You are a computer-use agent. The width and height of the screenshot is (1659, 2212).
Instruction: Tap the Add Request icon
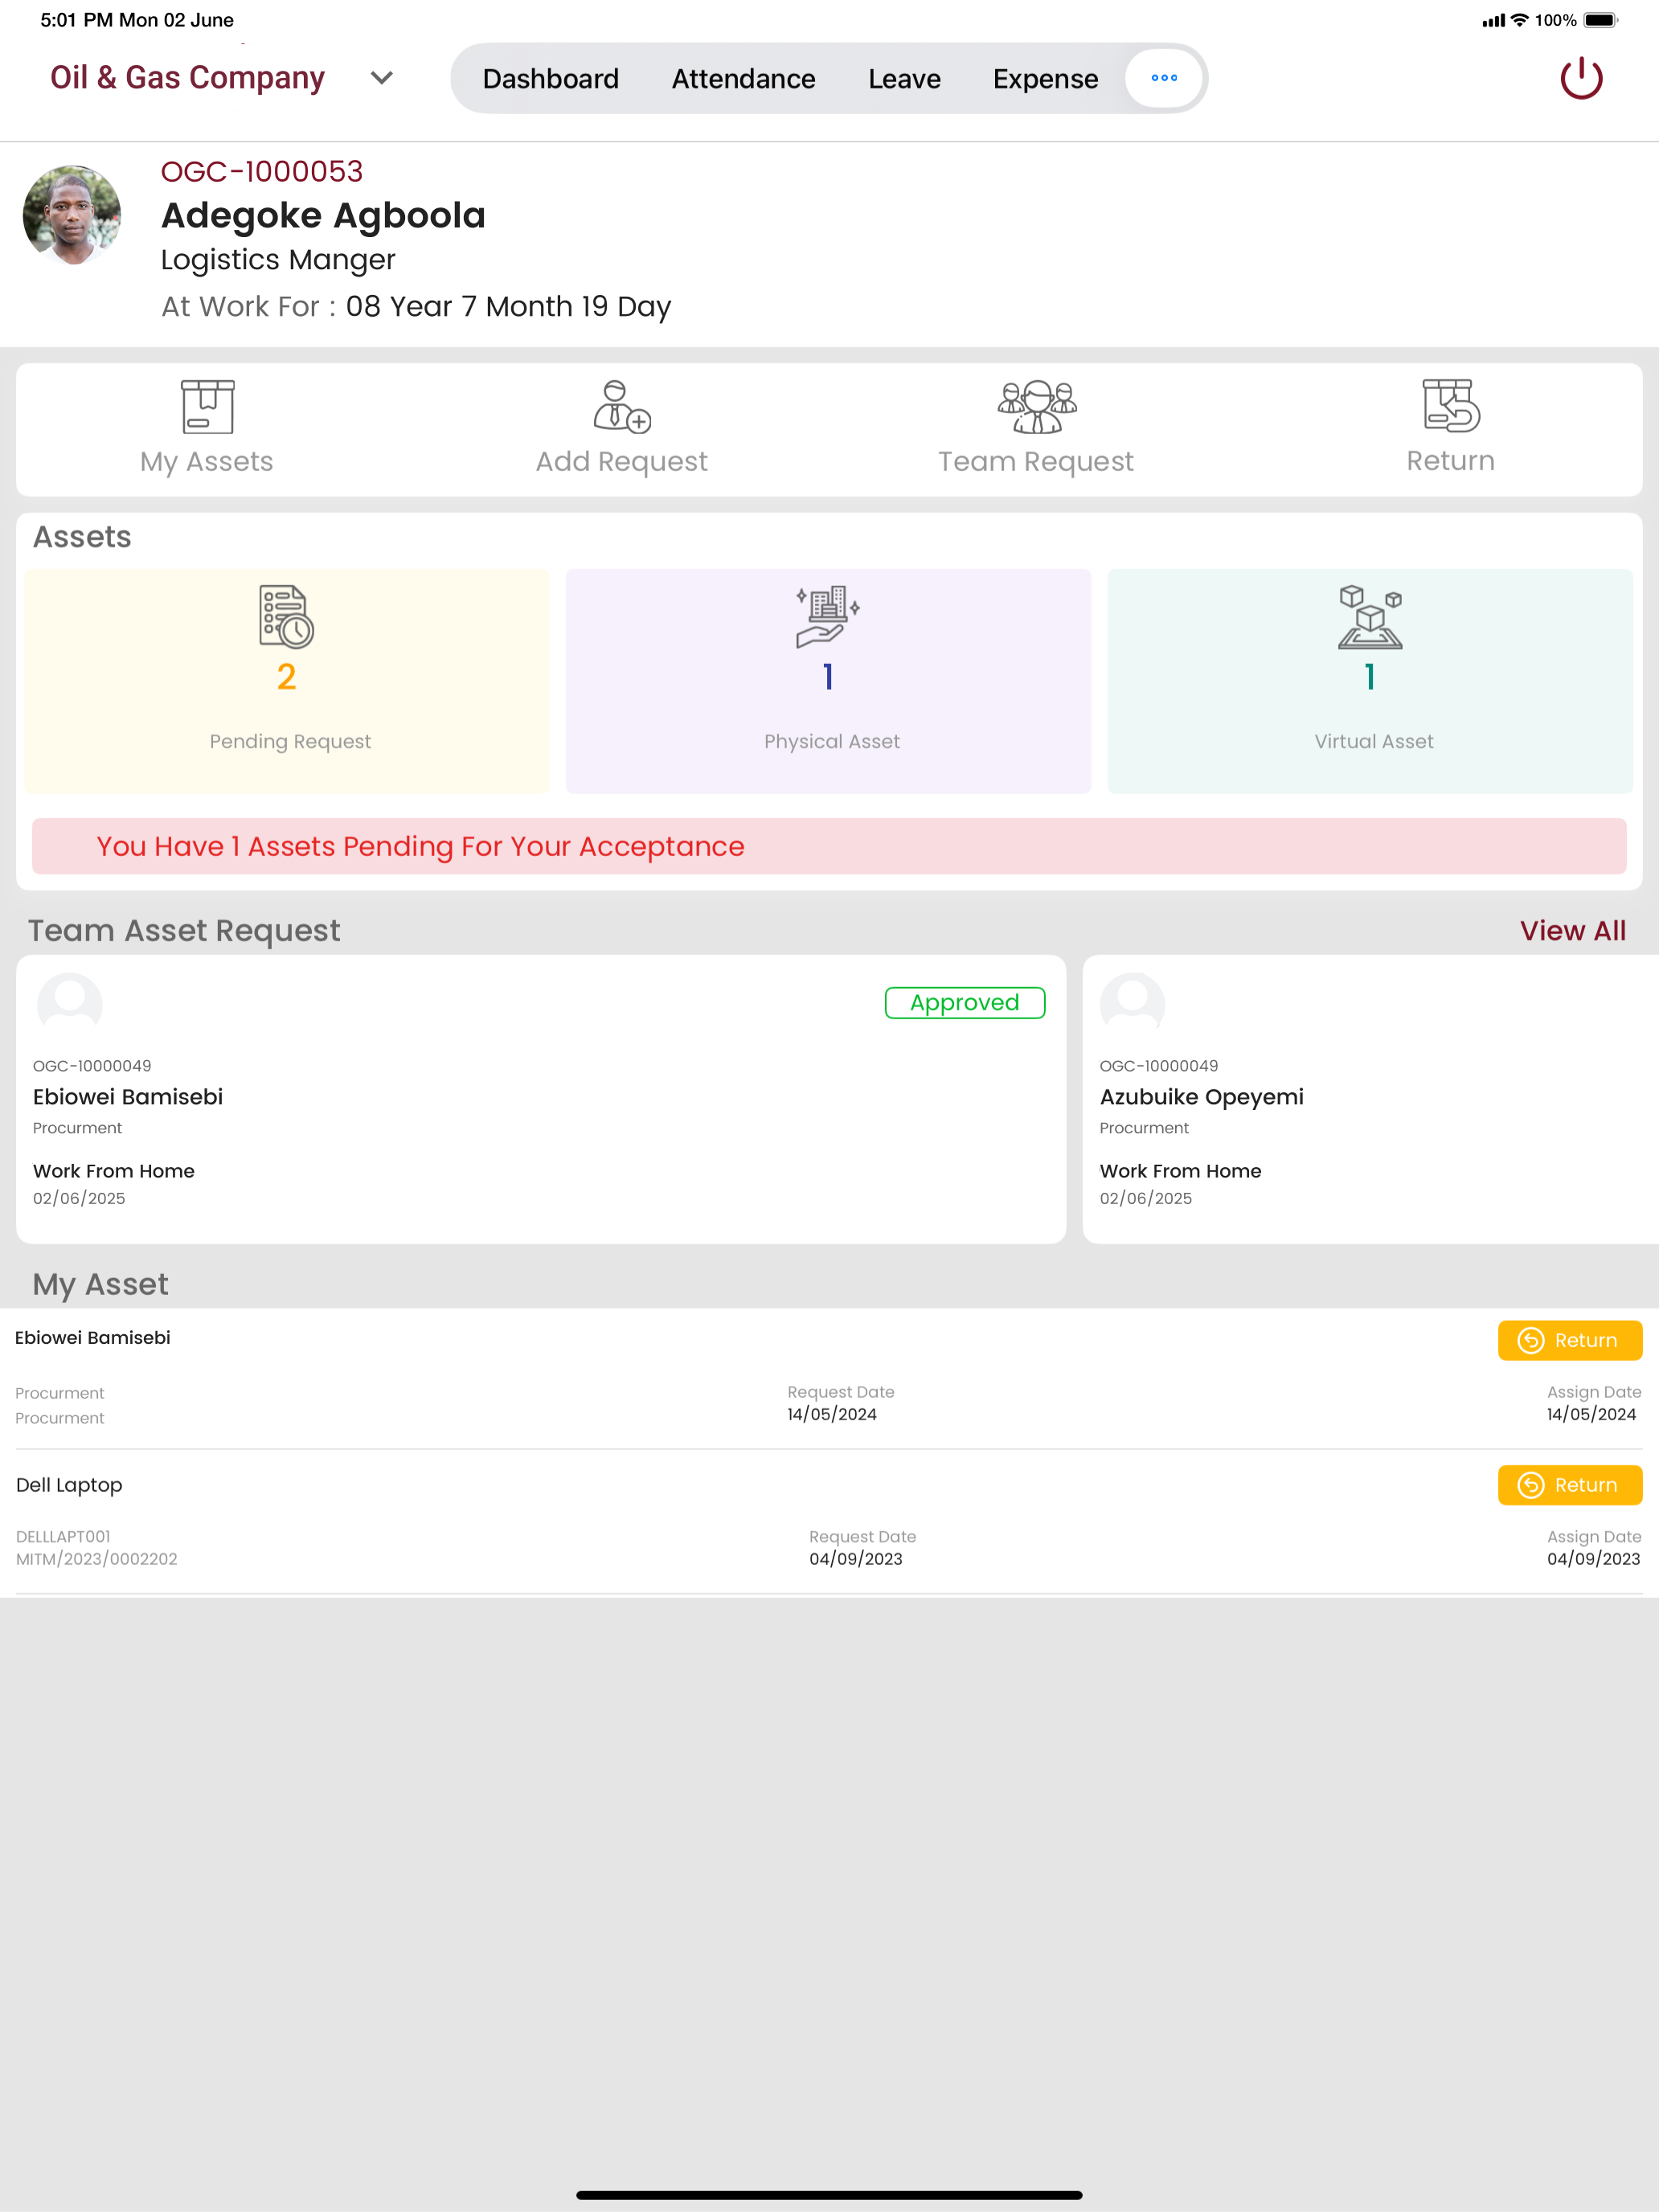pyautogui.click(x=621, y=406)
